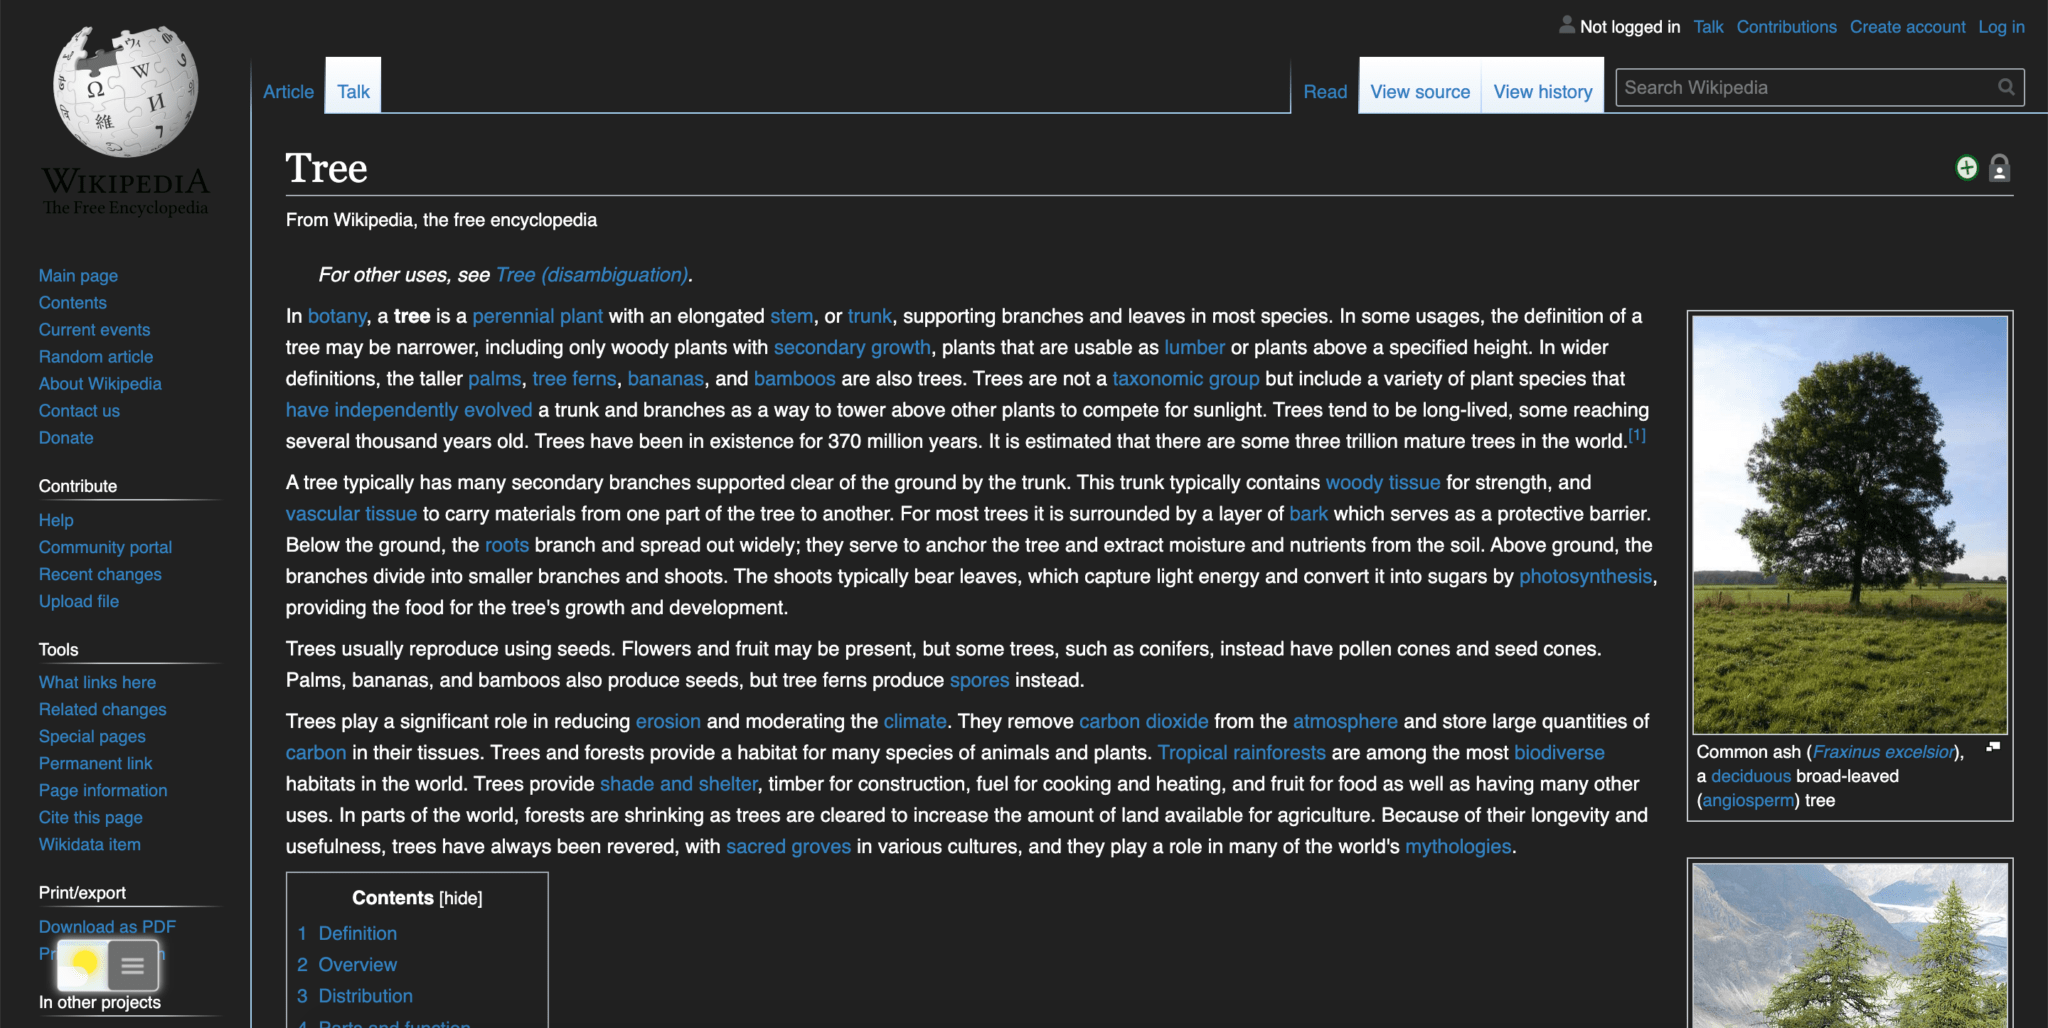
Task: Click the page protection padlock icon
Action: (x=1998, y=168)
